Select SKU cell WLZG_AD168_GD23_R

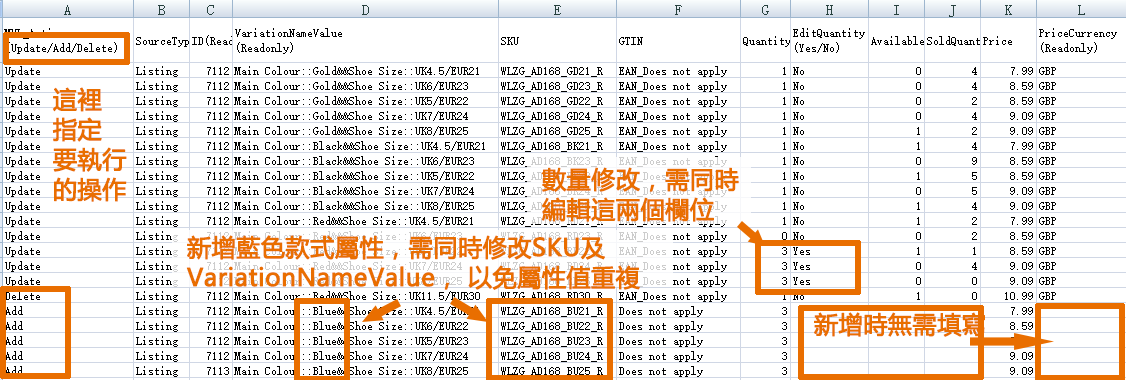pyautogui.click(x=557, y=86)
